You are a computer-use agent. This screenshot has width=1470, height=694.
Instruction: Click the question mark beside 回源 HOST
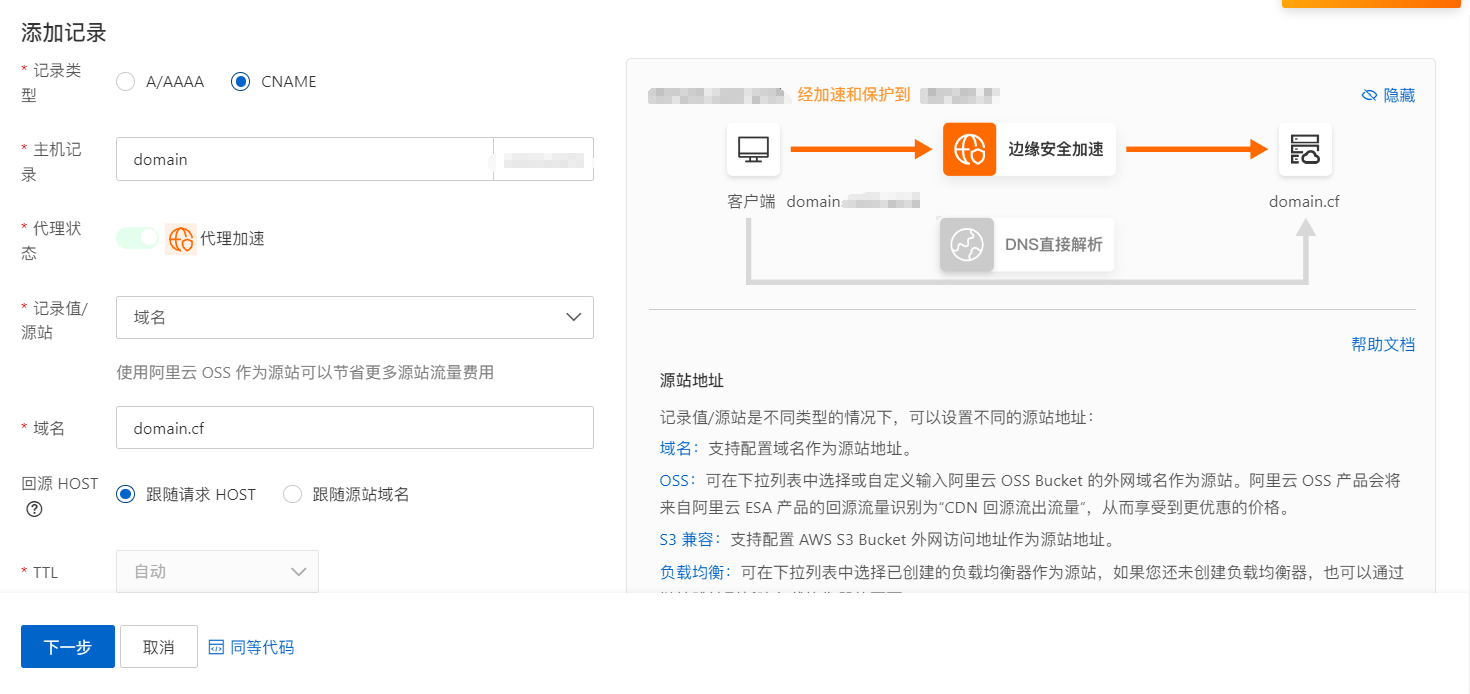35,510
